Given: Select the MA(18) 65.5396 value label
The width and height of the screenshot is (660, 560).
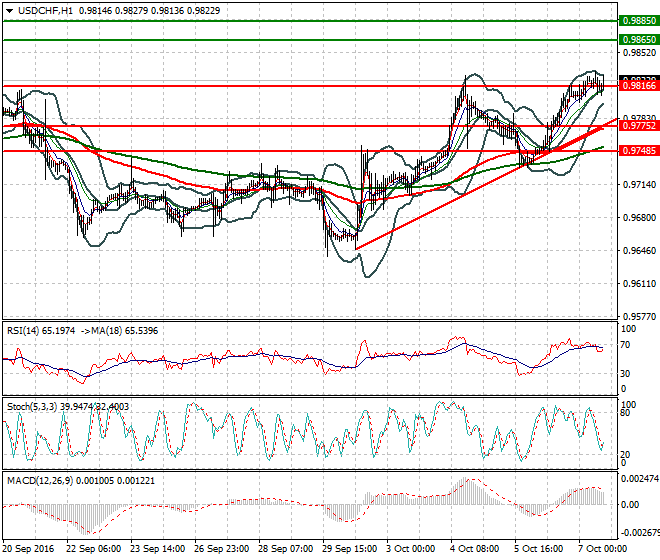Looking at the screenshot, I should coord(125,331).
